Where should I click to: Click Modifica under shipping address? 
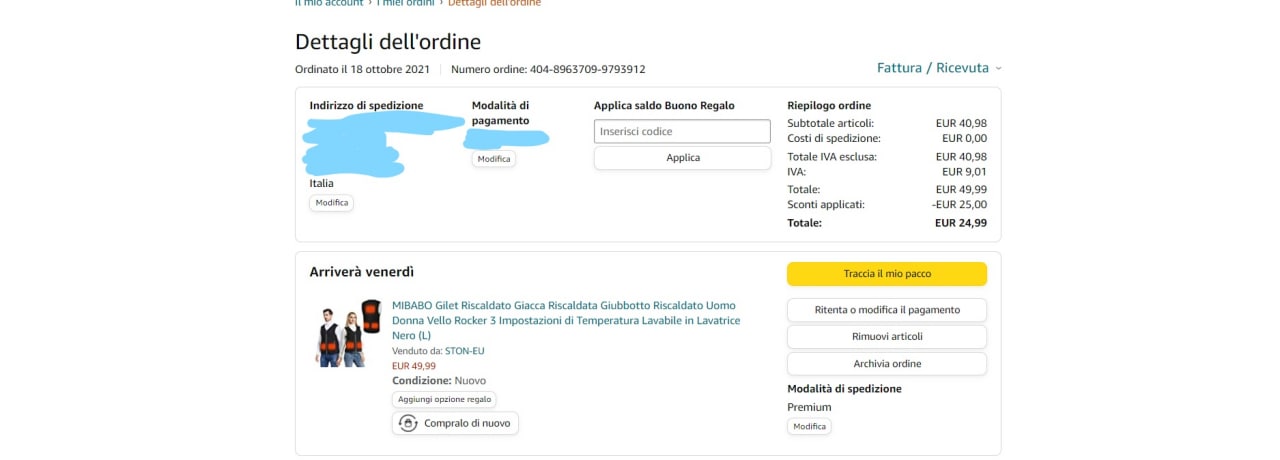tap(331, 202)
